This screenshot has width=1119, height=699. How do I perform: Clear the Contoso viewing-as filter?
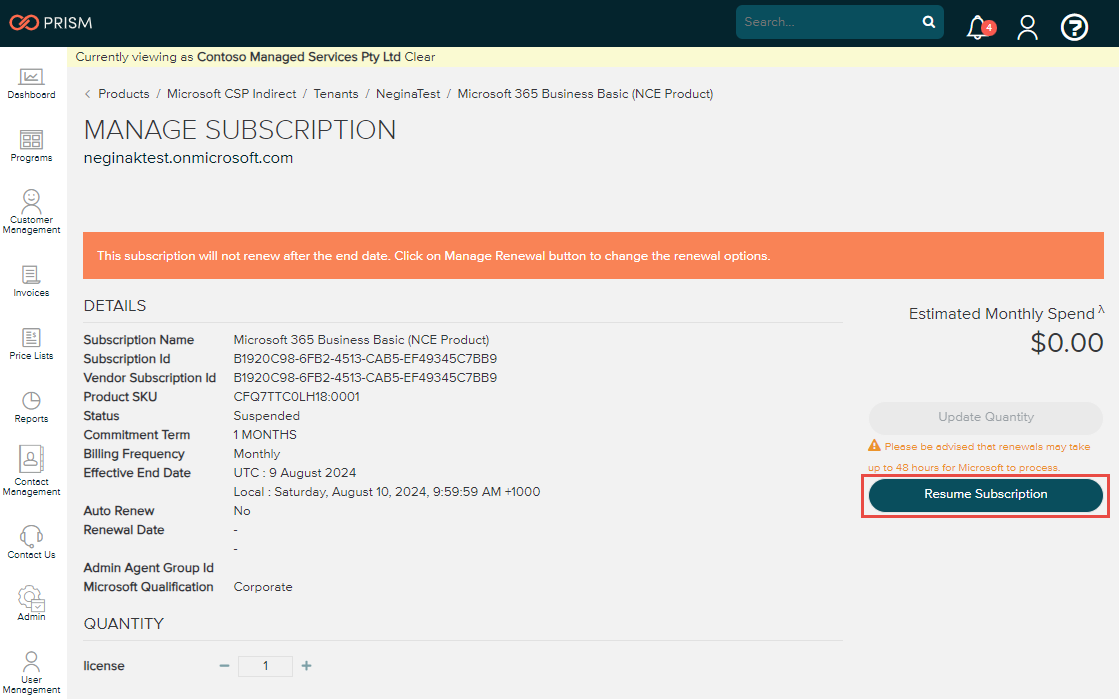(x=420, y=57)
